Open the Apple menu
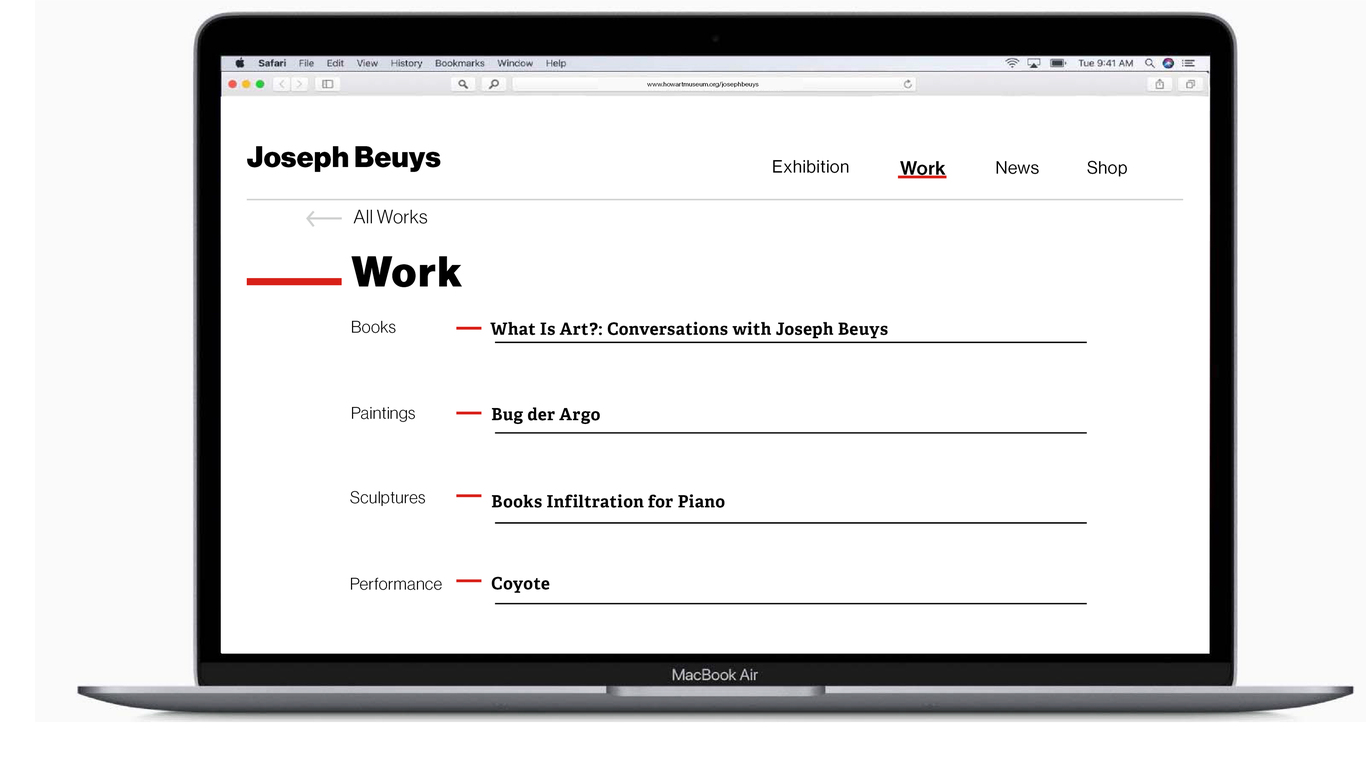Image resolution: width=1366 pixels, height=776 pixels. (240, 63)
